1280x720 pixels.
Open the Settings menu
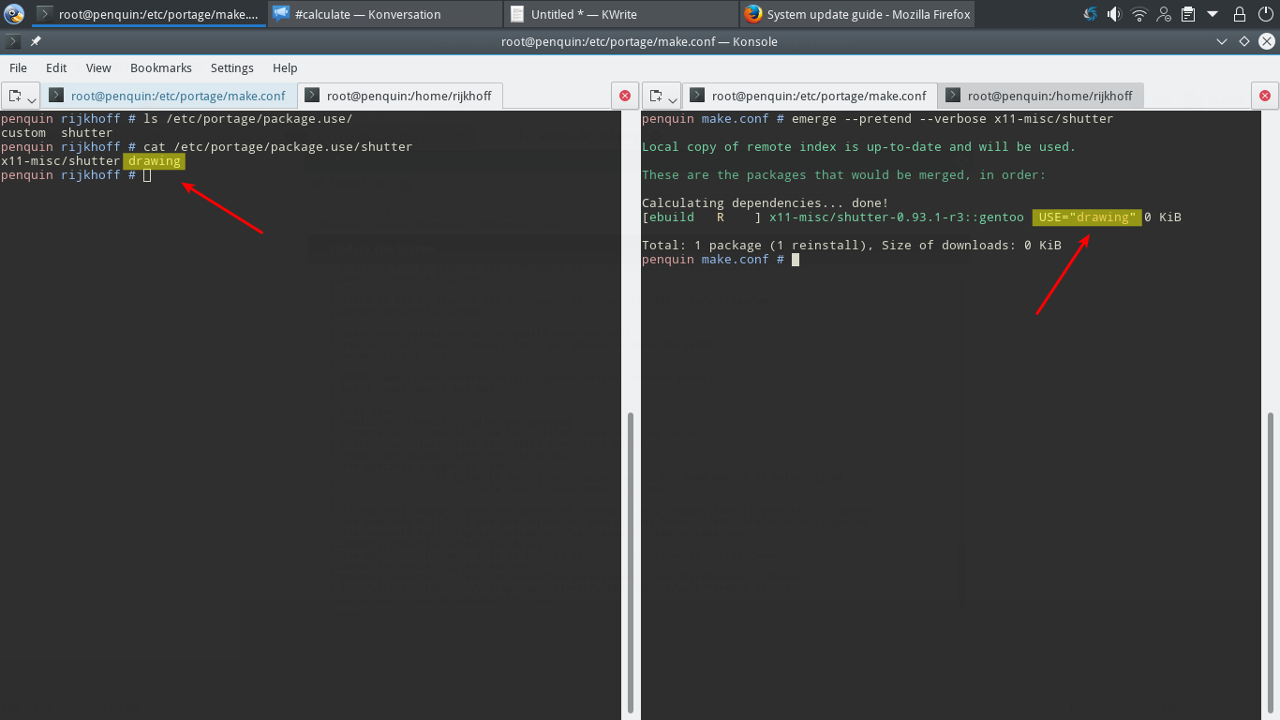232,68
